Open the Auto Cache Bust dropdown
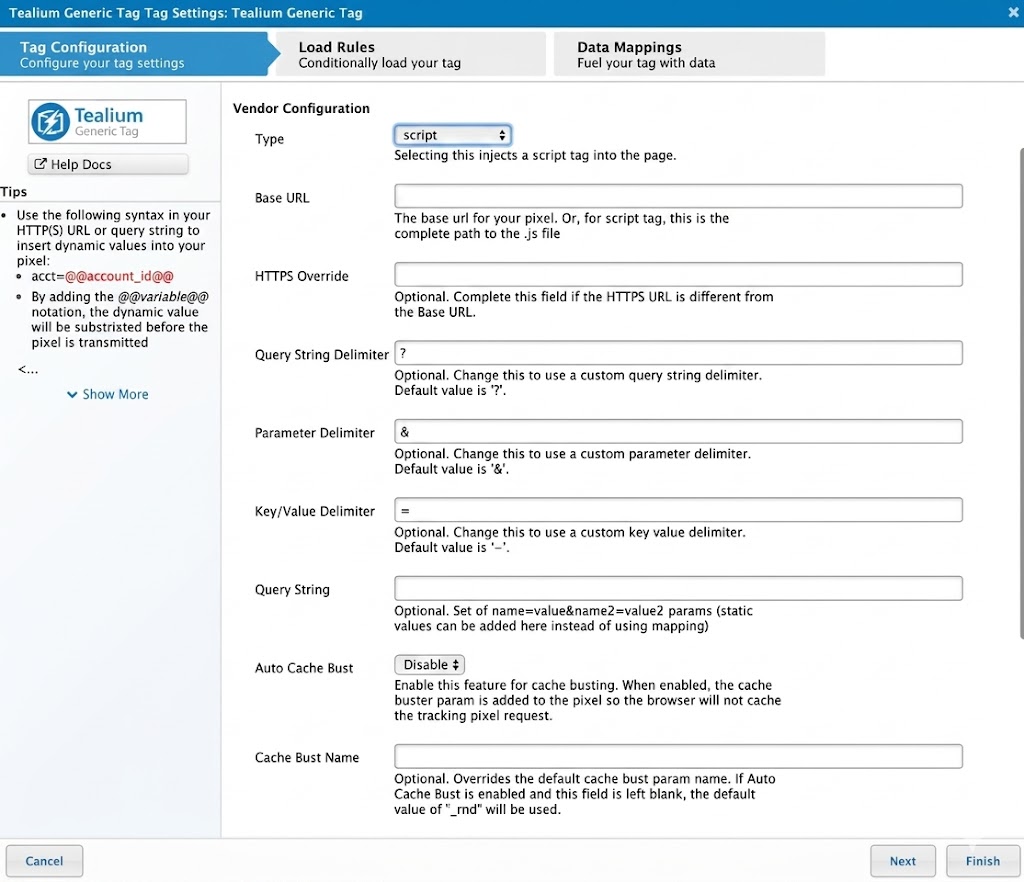1024x882 pixels. pos(429,665)
